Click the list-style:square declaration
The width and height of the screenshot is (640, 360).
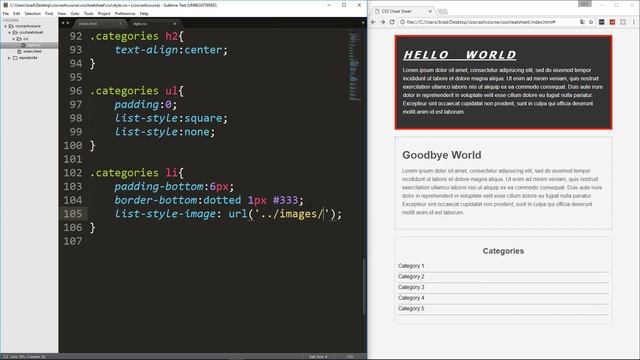(x=171, y=118)
